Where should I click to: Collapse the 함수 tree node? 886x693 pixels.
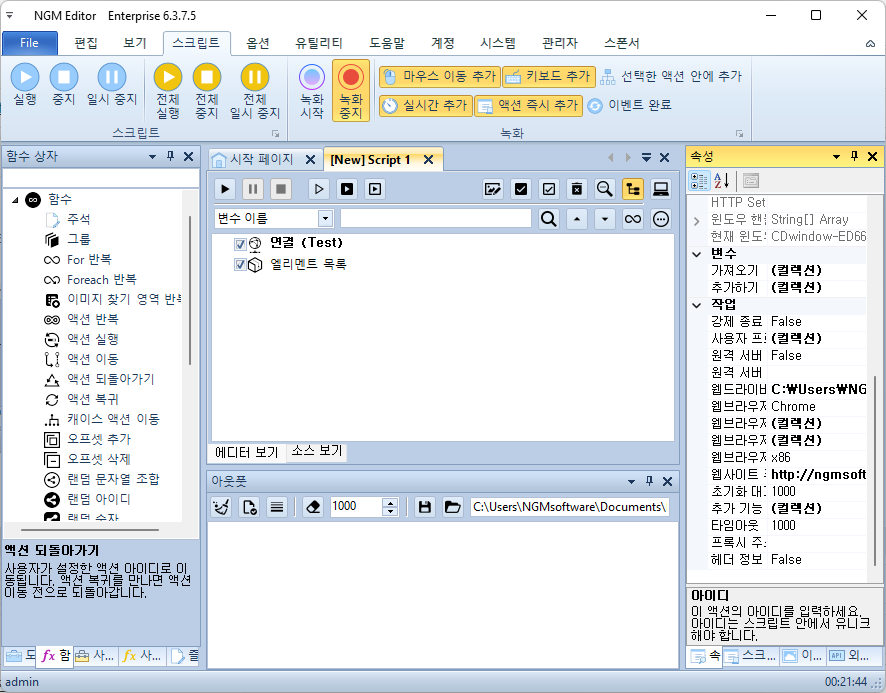point(15,200)
